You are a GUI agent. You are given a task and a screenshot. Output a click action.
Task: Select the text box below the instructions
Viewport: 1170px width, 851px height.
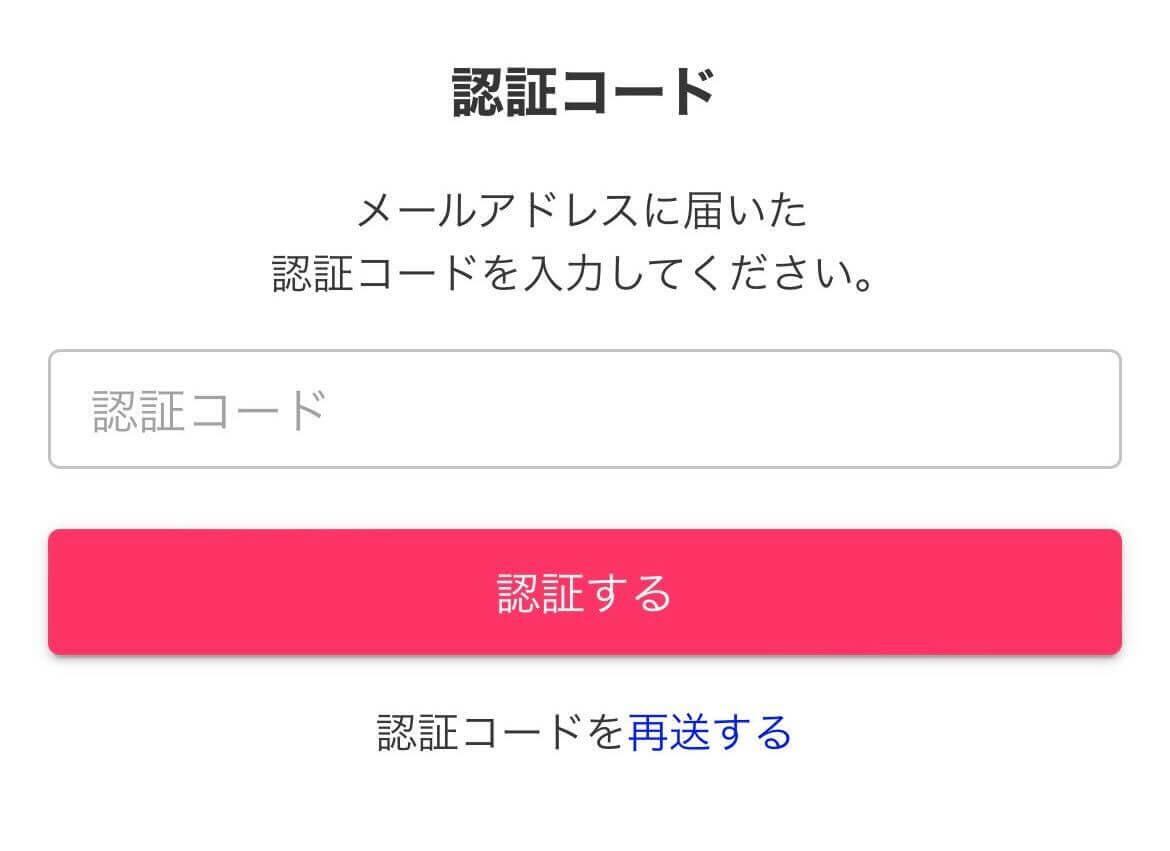pyautogui.click(x=584, y=409)
